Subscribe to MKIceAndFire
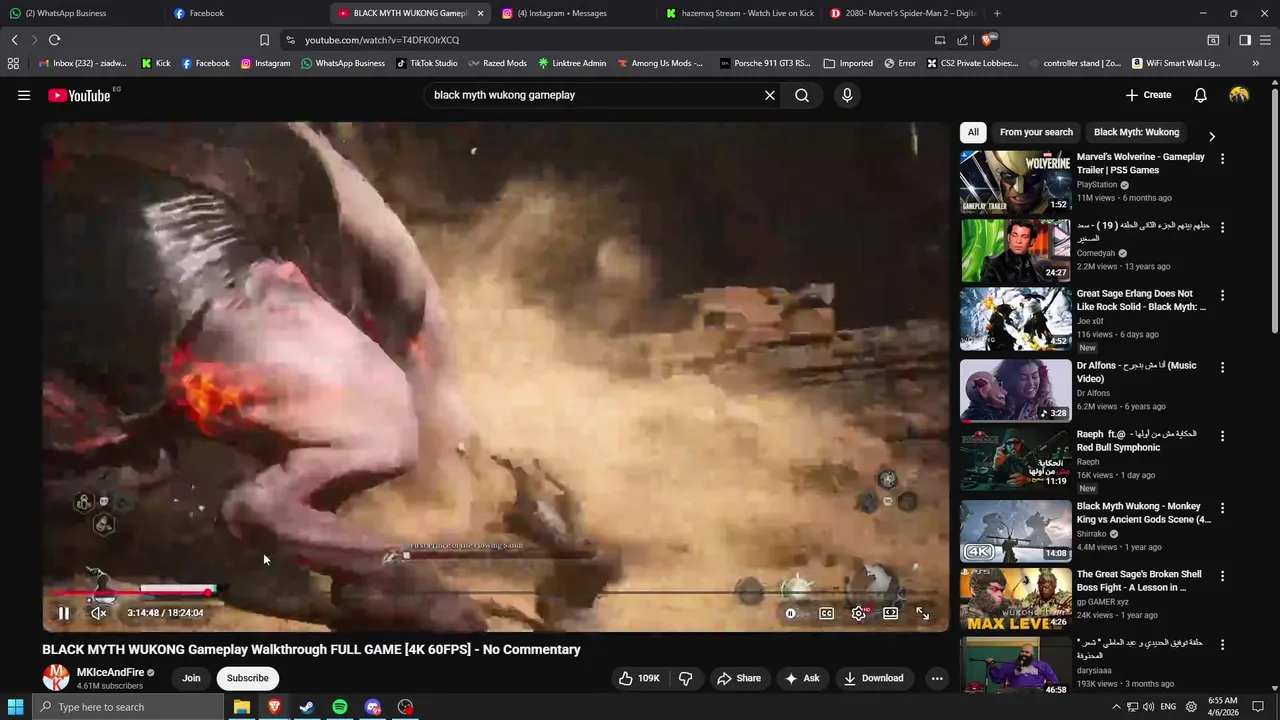This screenshot has height=720, width=1280. 247,678
